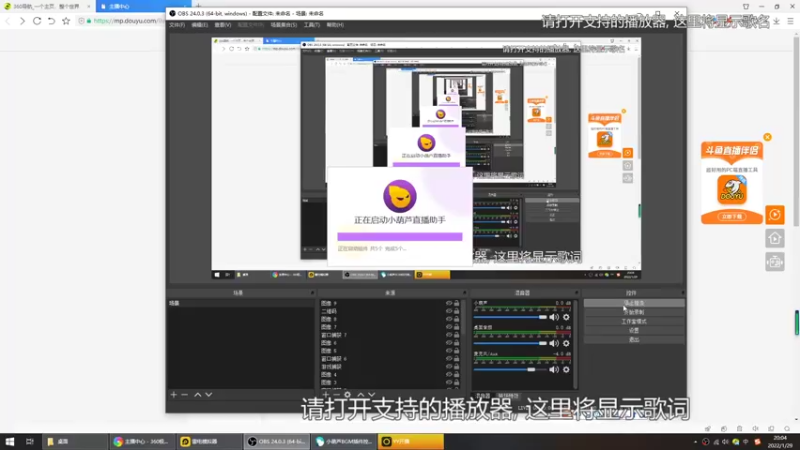Add a new scene with the plus icon
This screenshot has height=450, width=800.
174,395
